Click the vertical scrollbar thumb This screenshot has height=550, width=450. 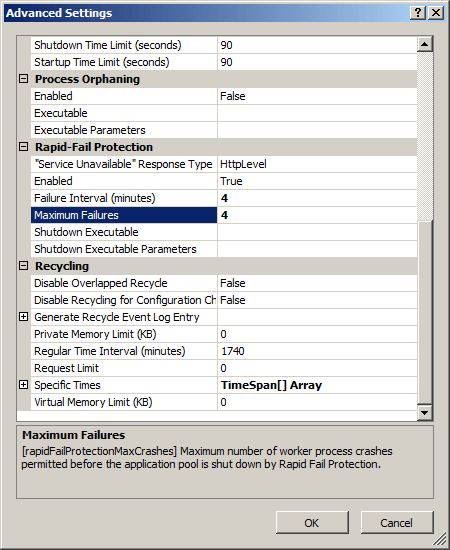coord(425,312)
